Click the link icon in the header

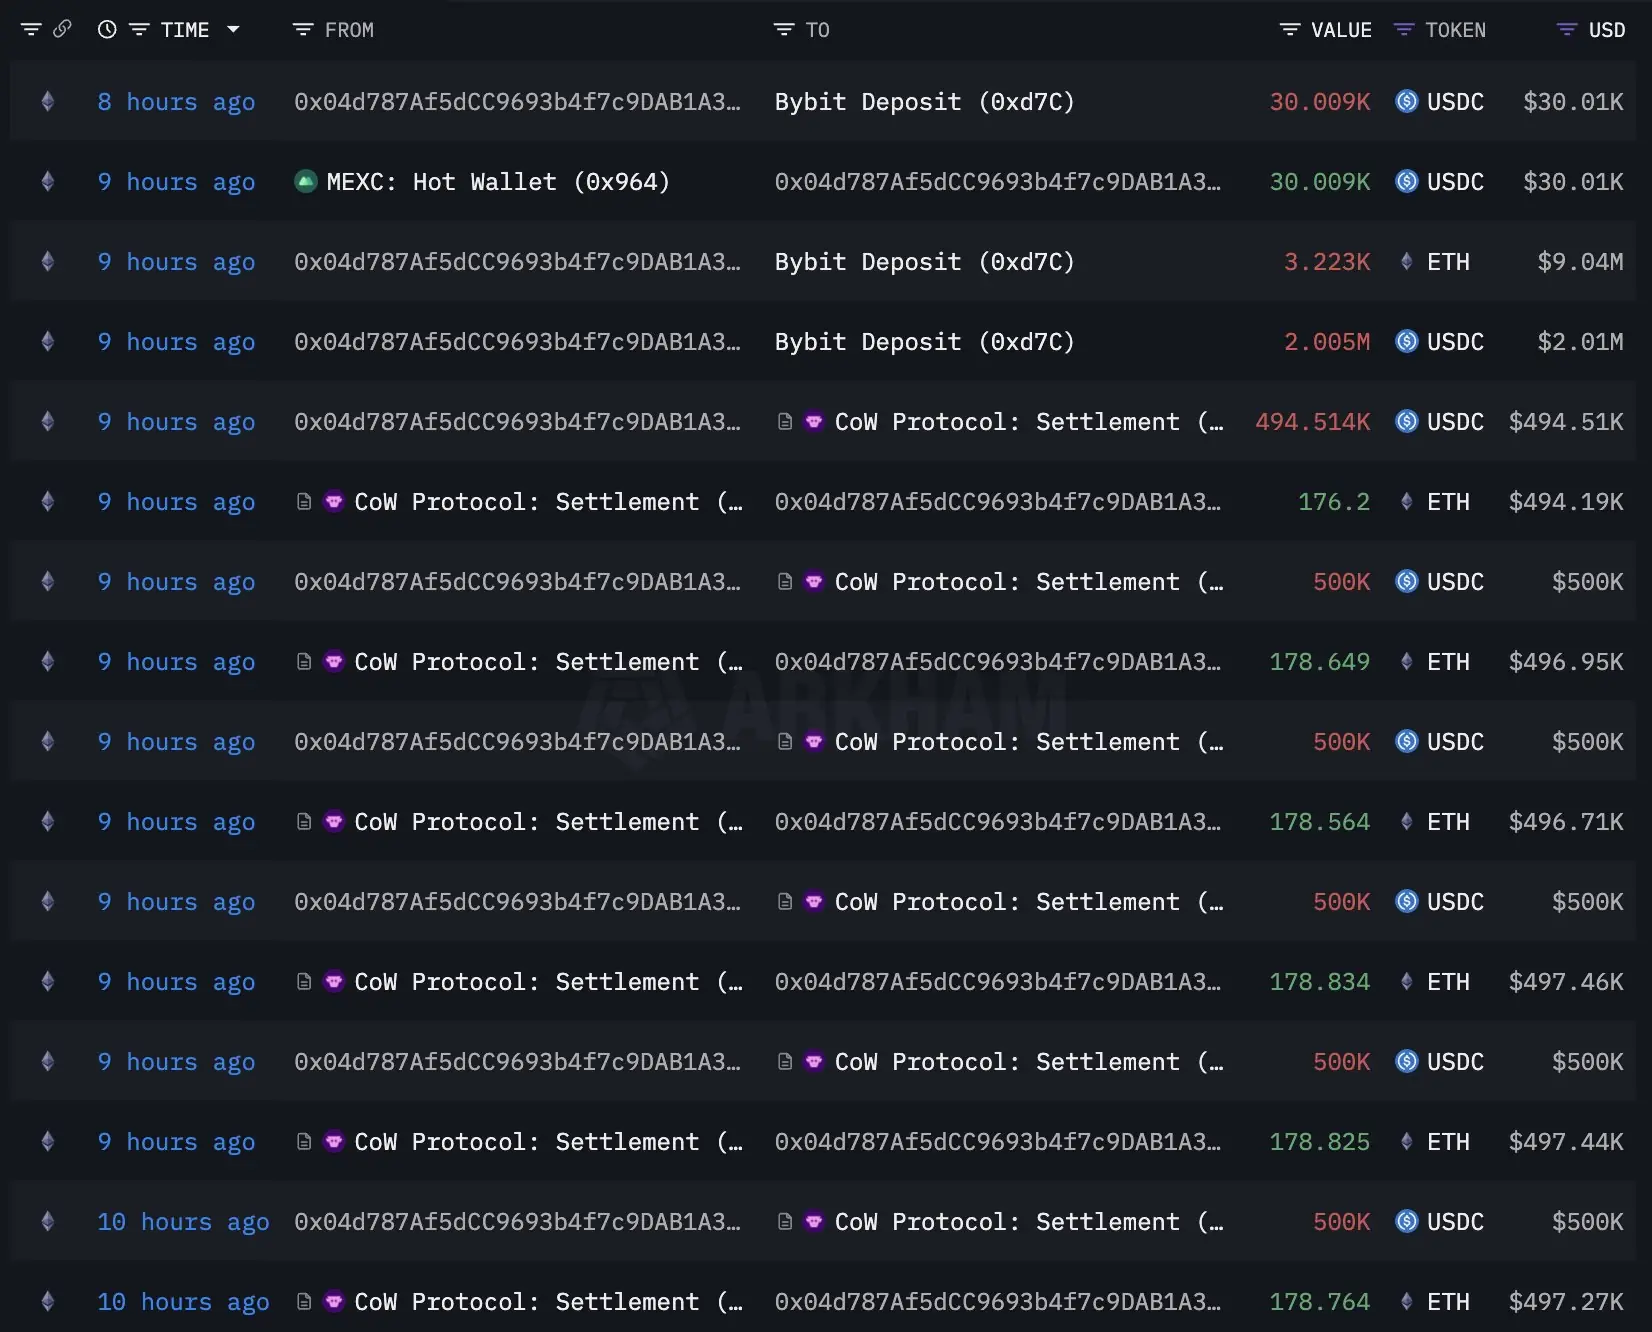pos(62,29)
